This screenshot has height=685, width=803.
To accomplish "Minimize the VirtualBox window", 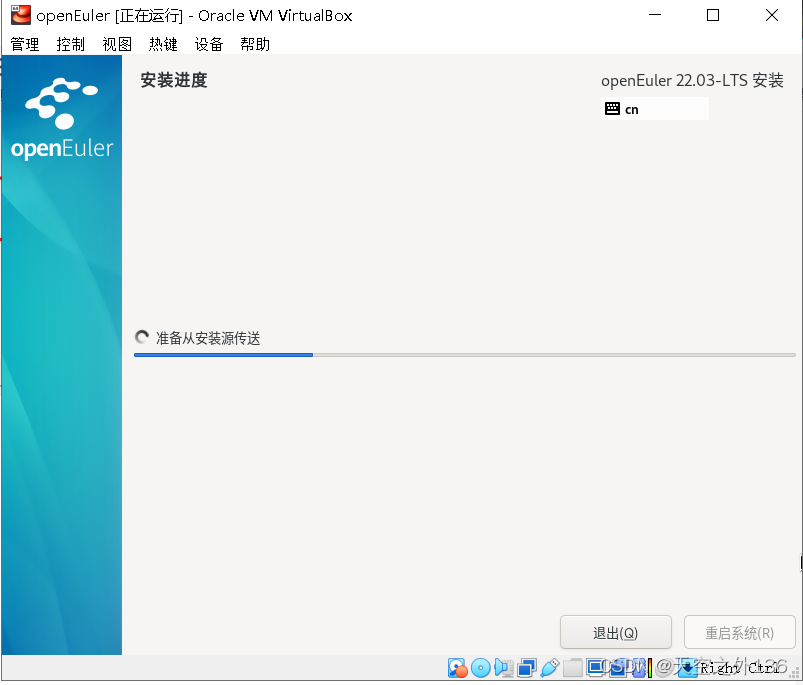I will 655,15.
